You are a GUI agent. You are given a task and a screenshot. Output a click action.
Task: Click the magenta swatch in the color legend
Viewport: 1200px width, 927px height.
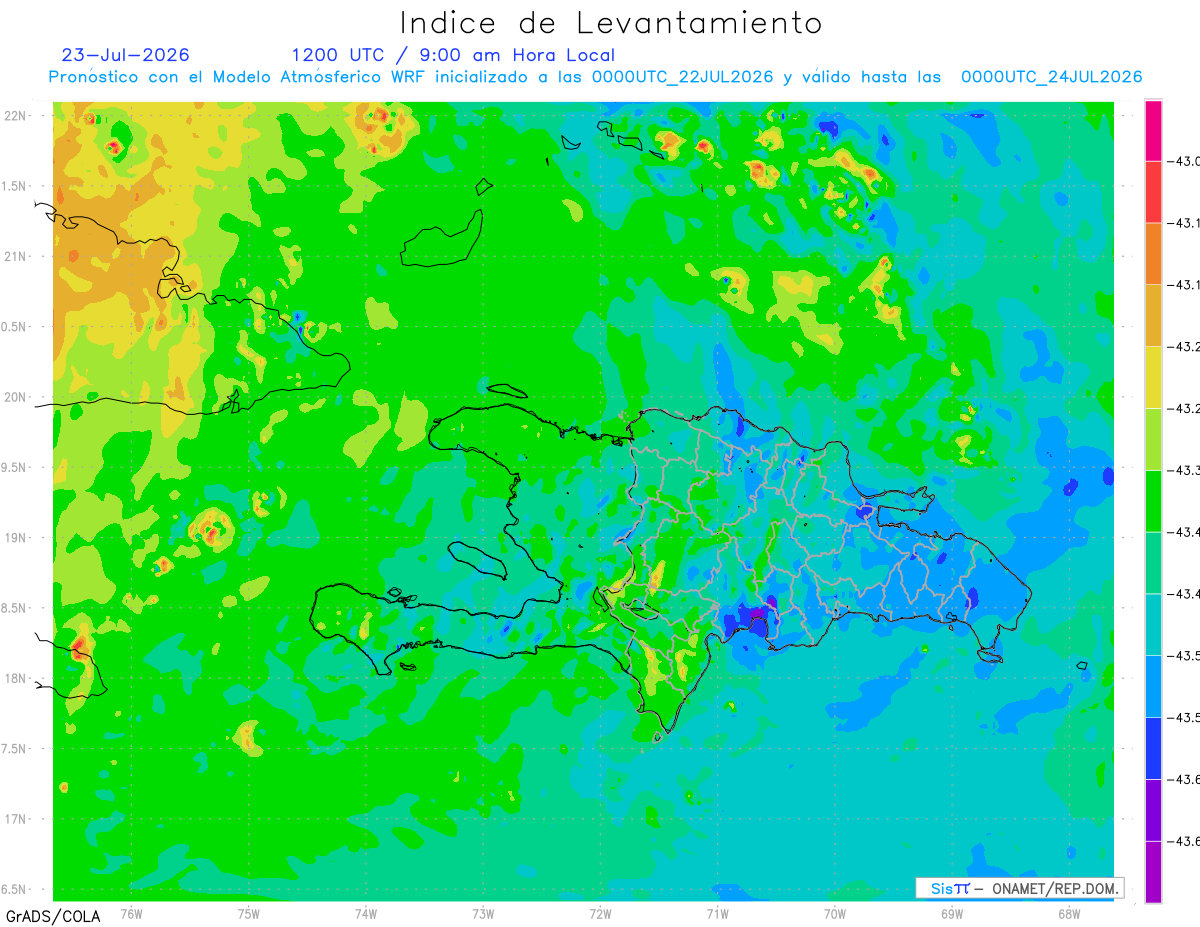(x=1153, y=130)
